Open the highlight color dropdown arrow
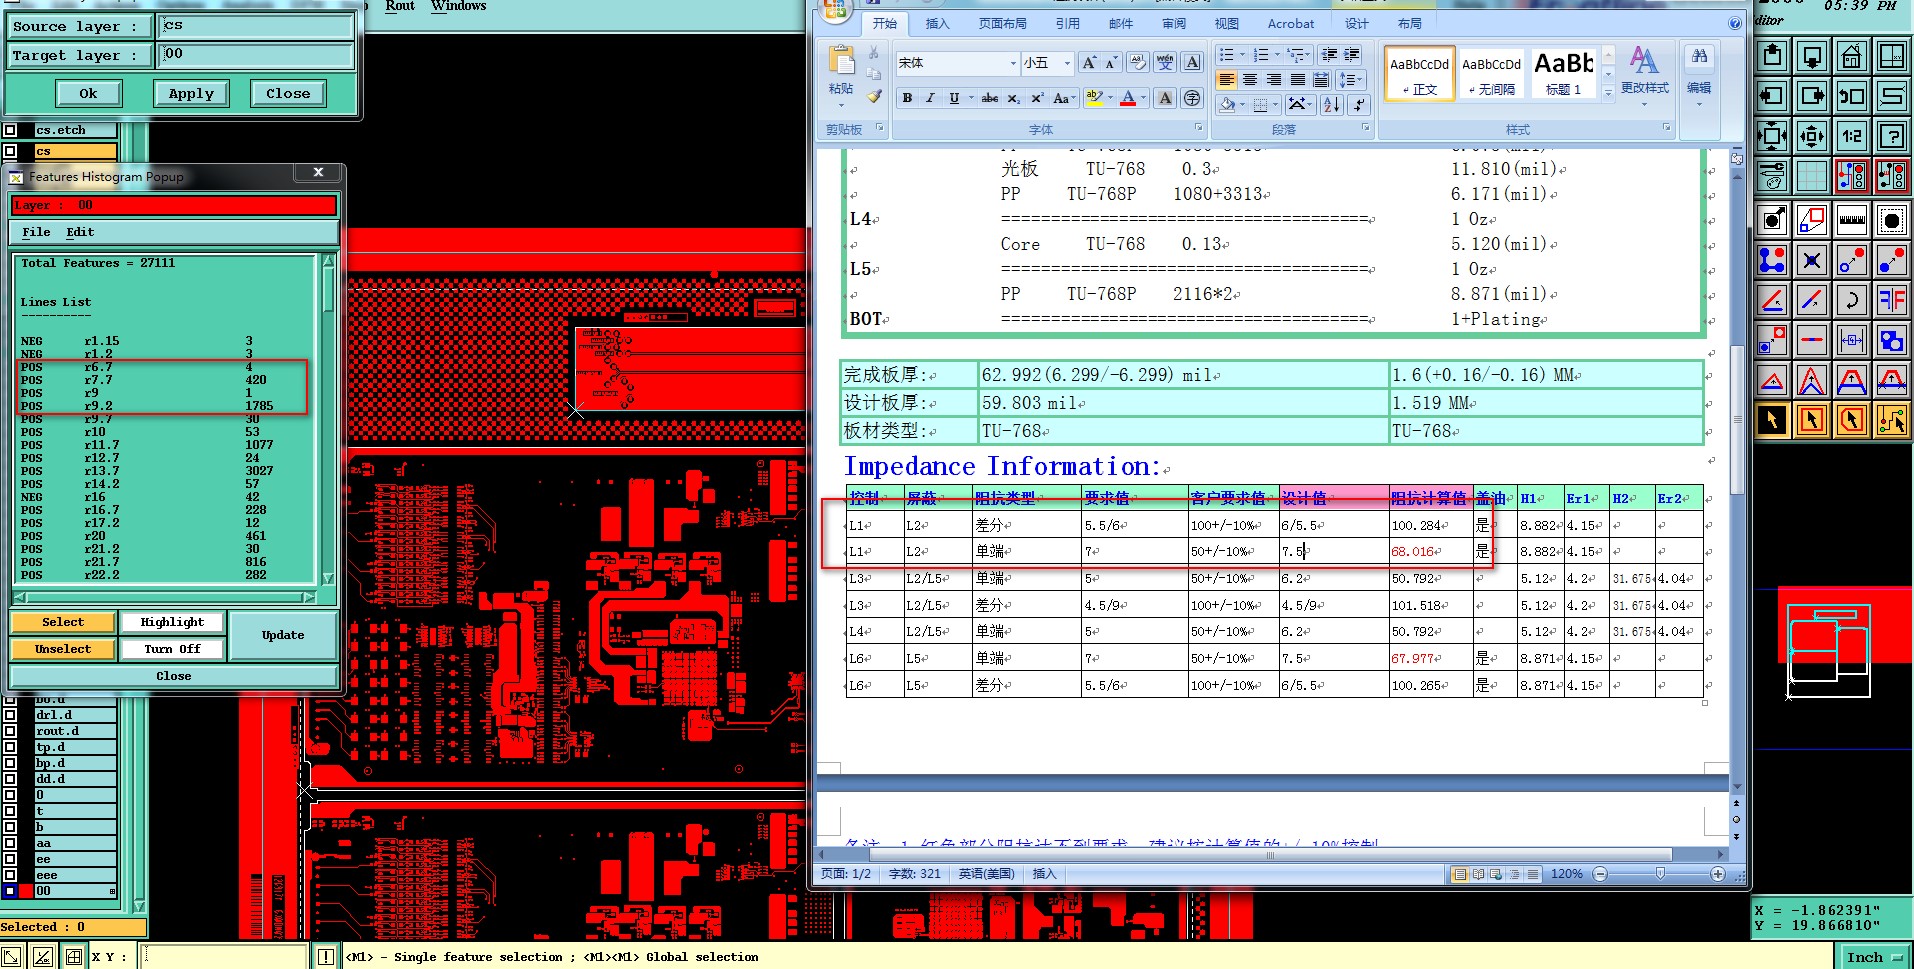This screenshot has width=1914, height=969. (x=1111, y=98)
